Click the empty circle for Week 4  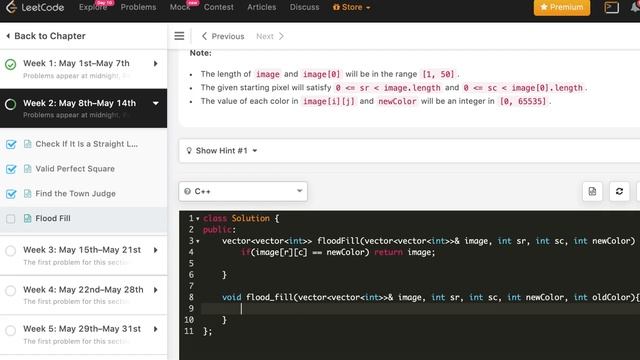click(x=11, y=291)
